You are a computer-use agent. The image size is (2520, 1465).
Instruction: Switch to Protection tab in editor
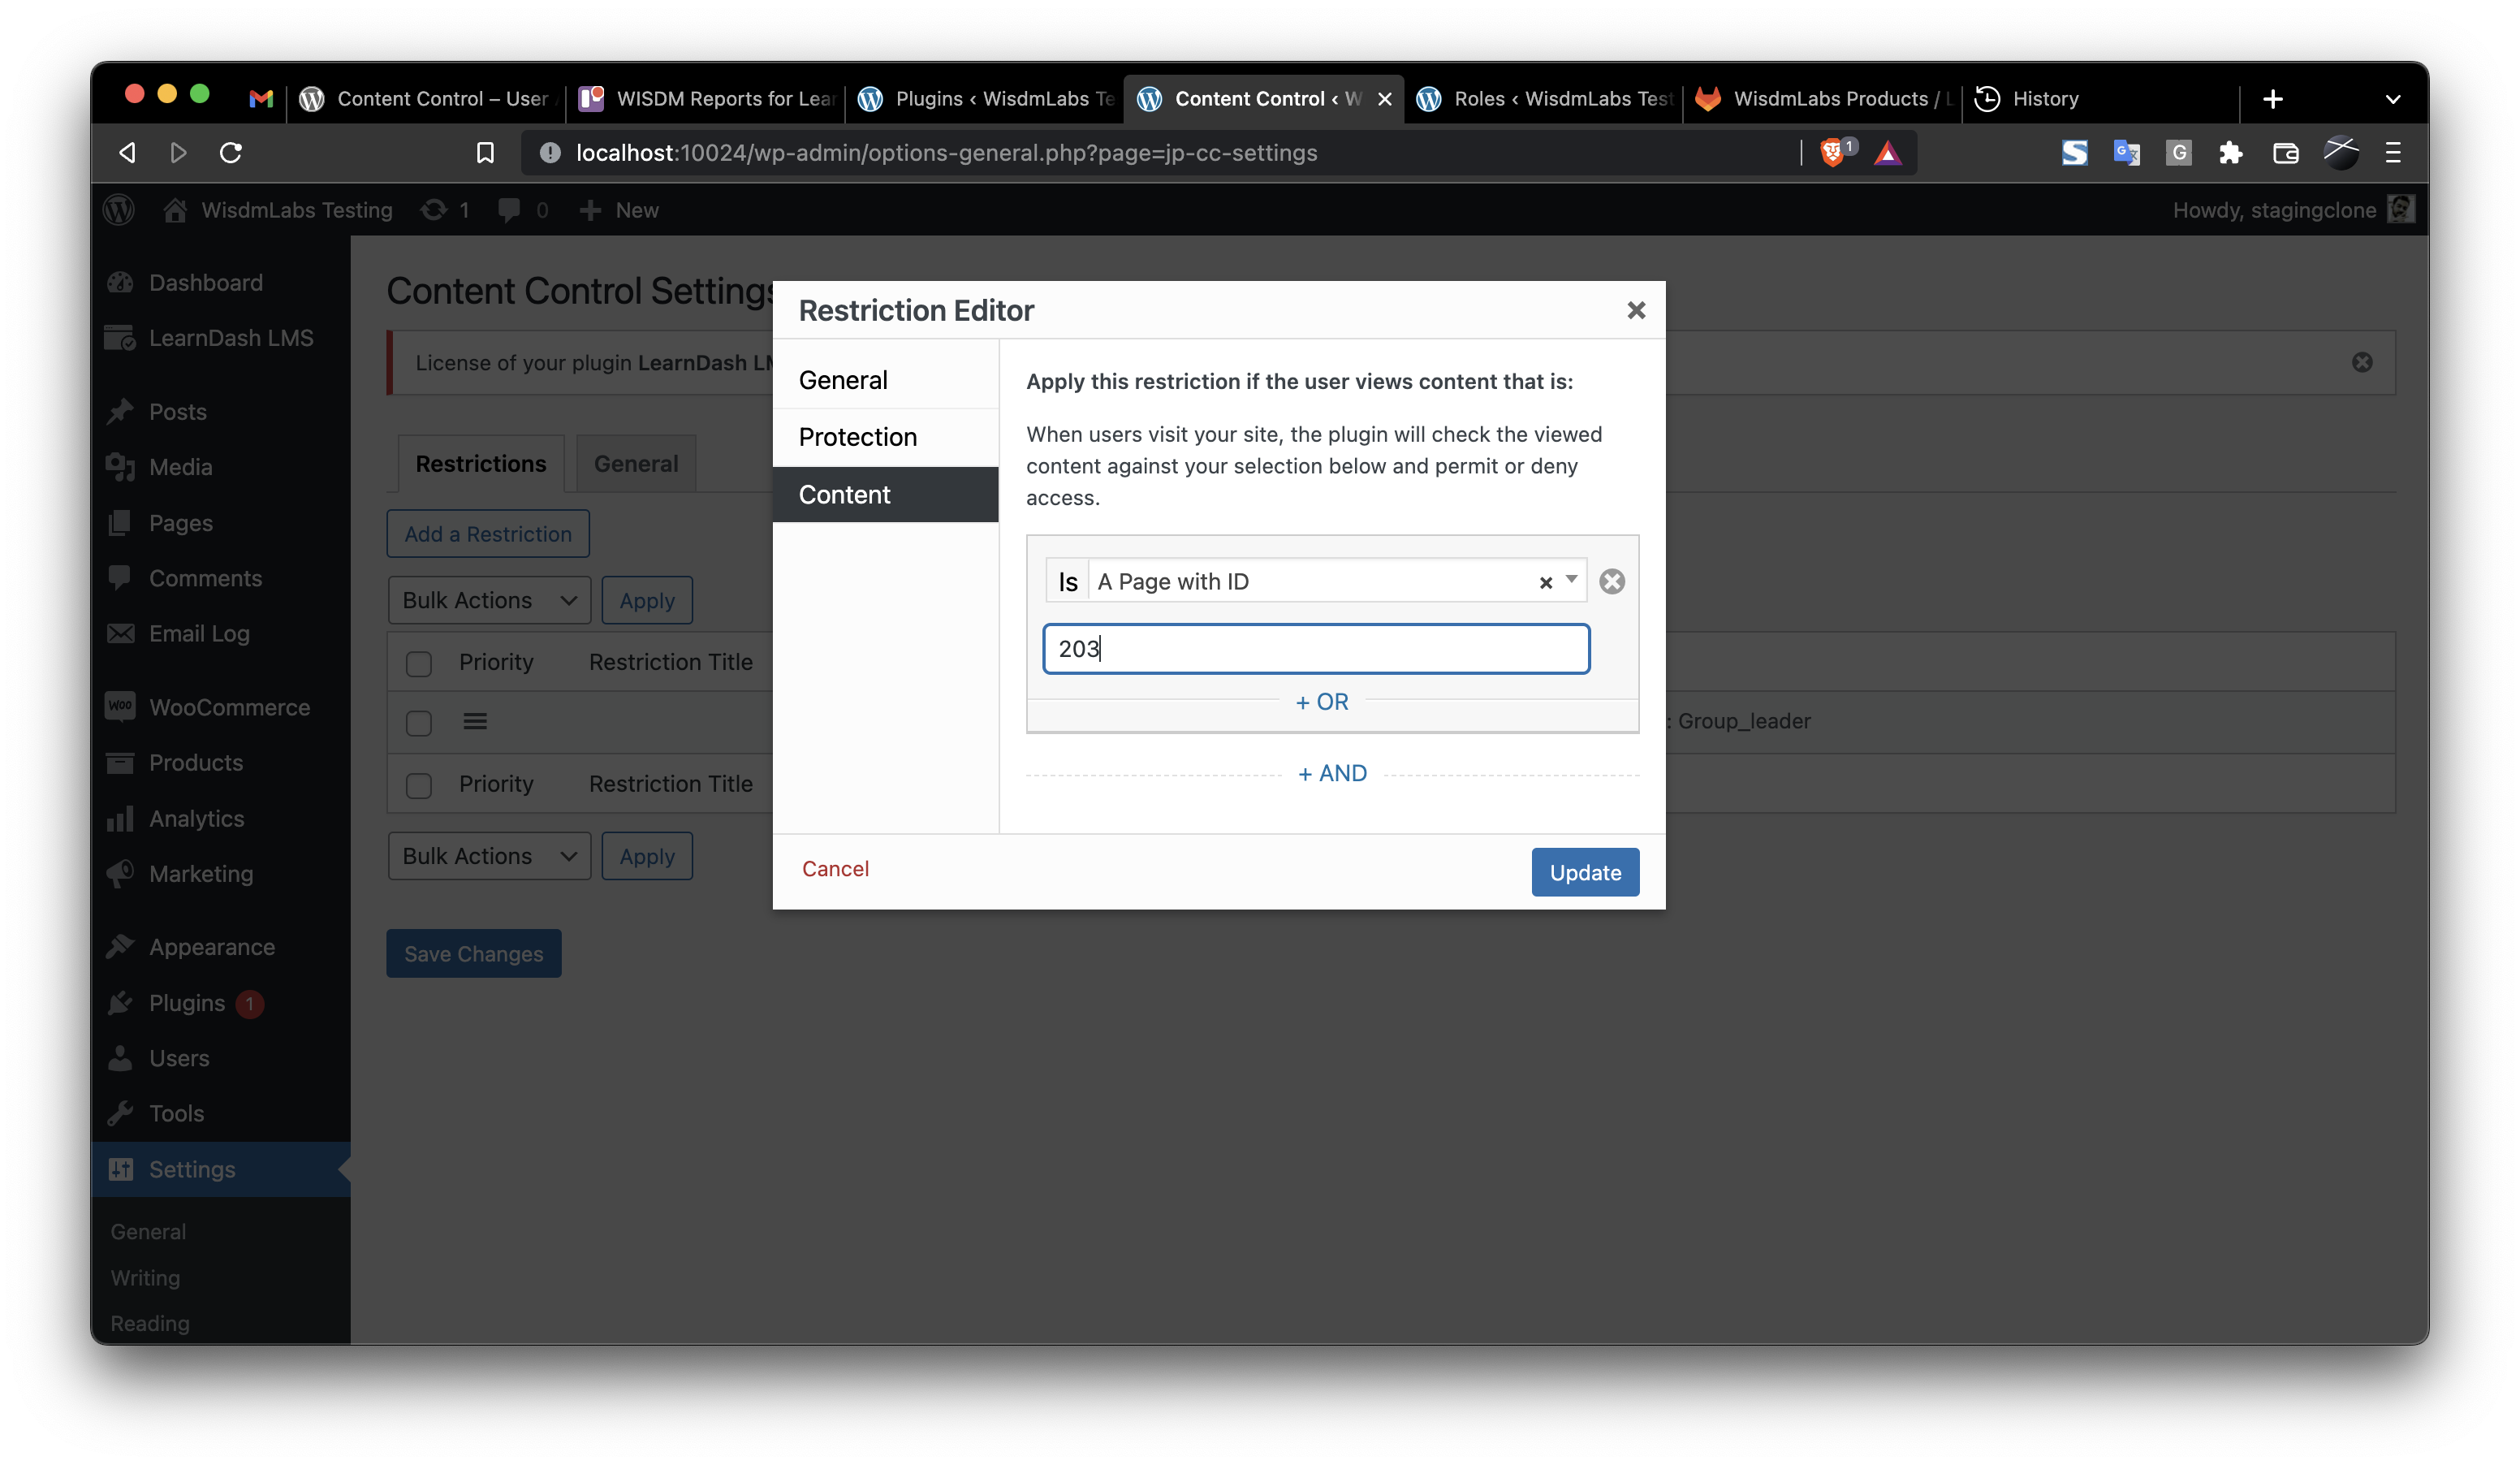tap(857, 437)
